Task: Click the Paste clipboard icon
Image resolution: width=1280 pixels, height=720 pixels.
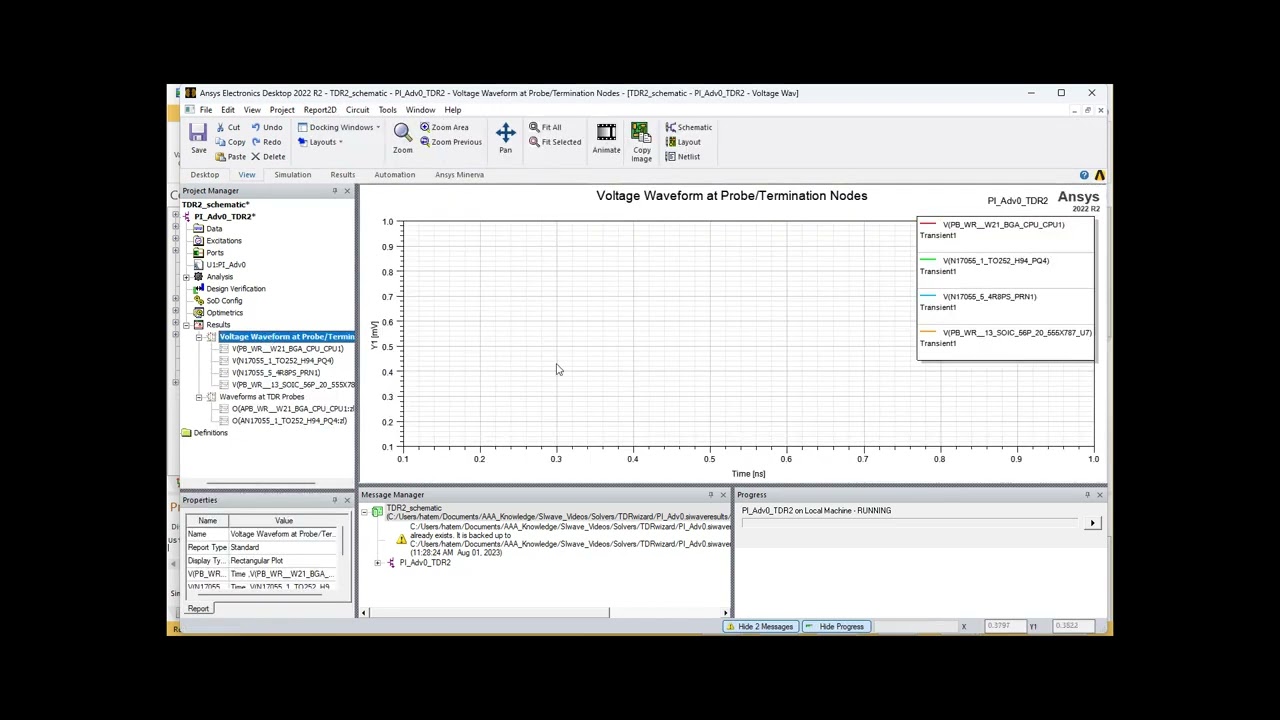Action: (x=220, y=156)
